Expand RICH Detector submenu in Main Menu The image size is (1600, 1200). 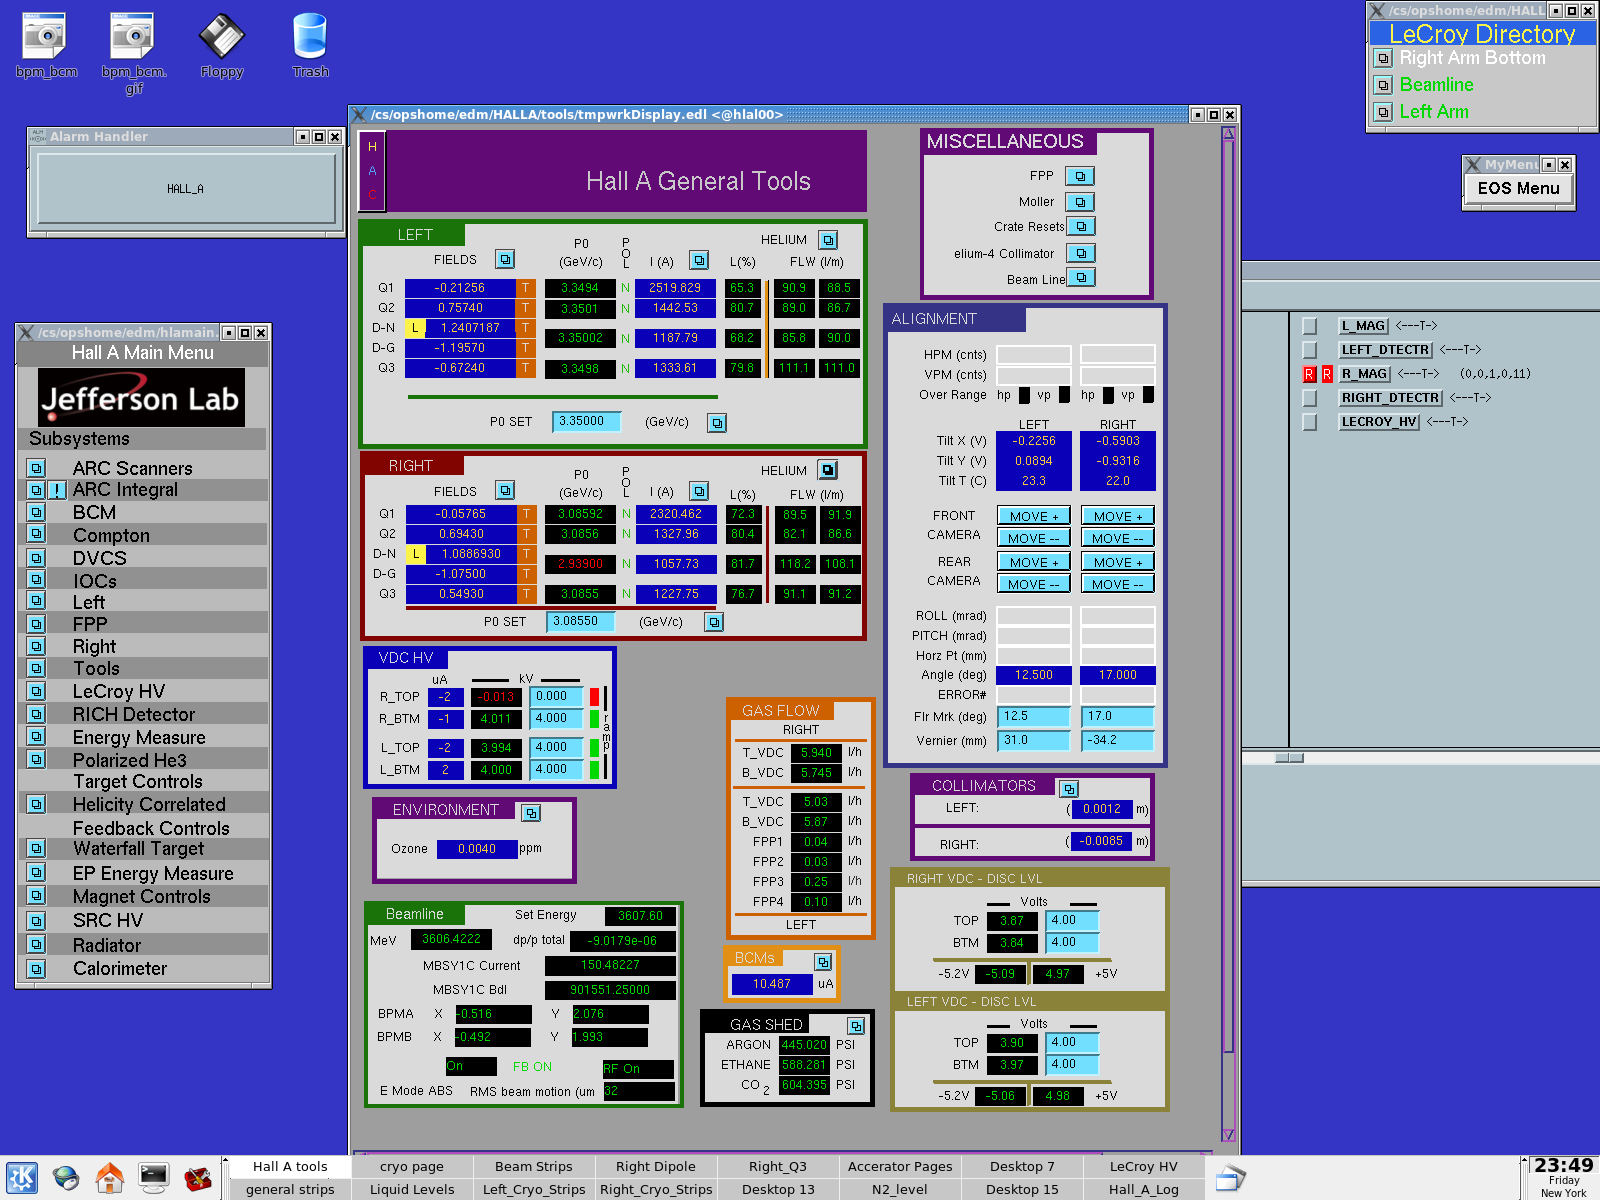coord(36,714)
